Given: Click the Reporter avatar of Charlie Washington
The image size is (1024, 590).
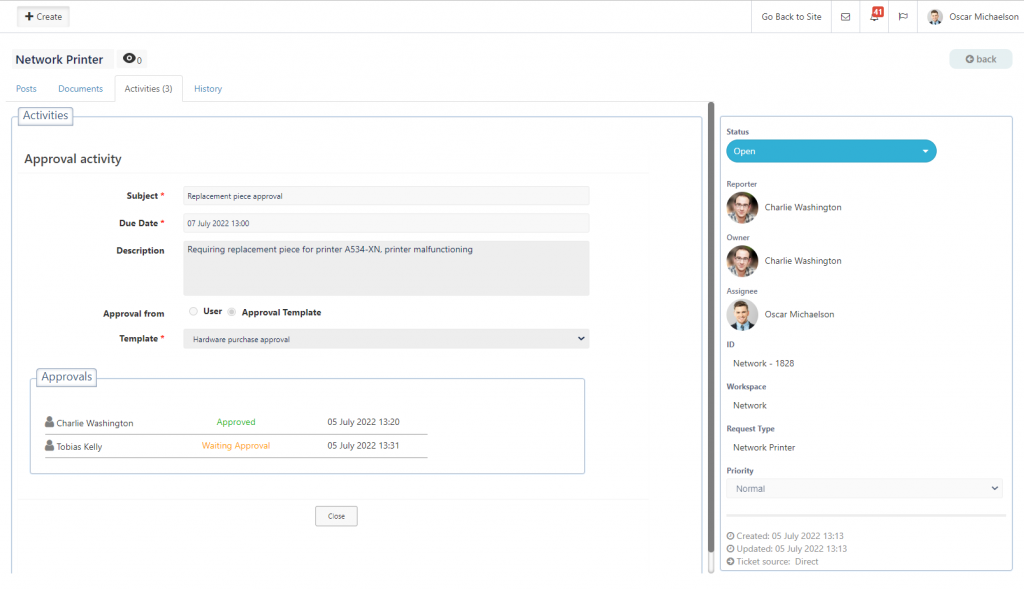Looking at the screenshot, I should coord(743,208).
